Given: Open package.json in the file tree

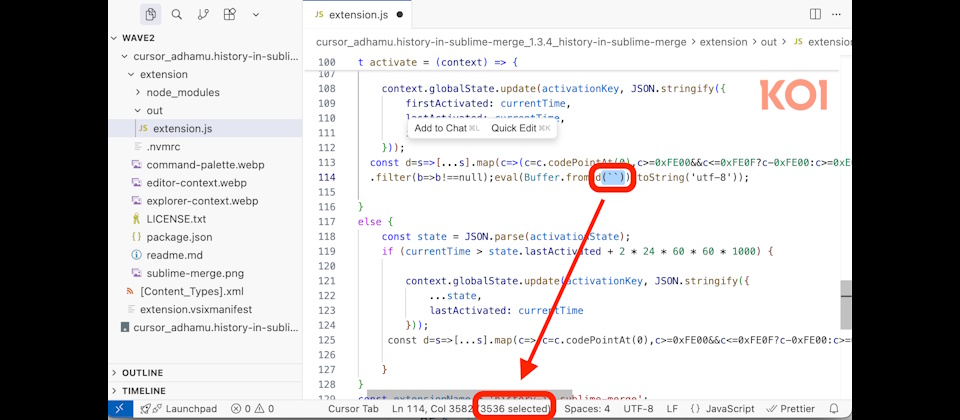Looking at the screenshot, I should pyautogui.click(x=179, y=237).
